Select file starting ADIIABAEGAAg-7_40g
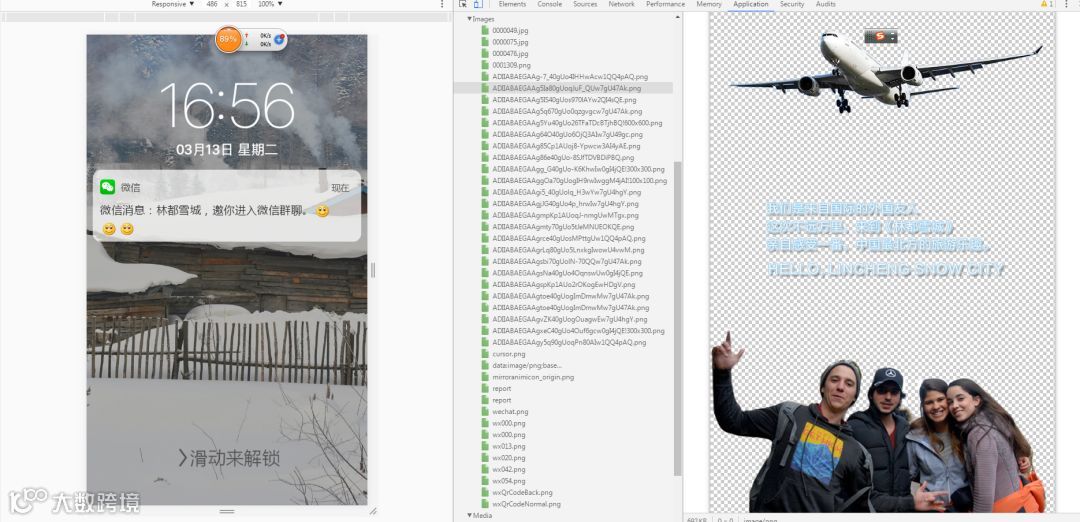Image resolution: width=1080 pixels, height=522 pixels. 570,77
